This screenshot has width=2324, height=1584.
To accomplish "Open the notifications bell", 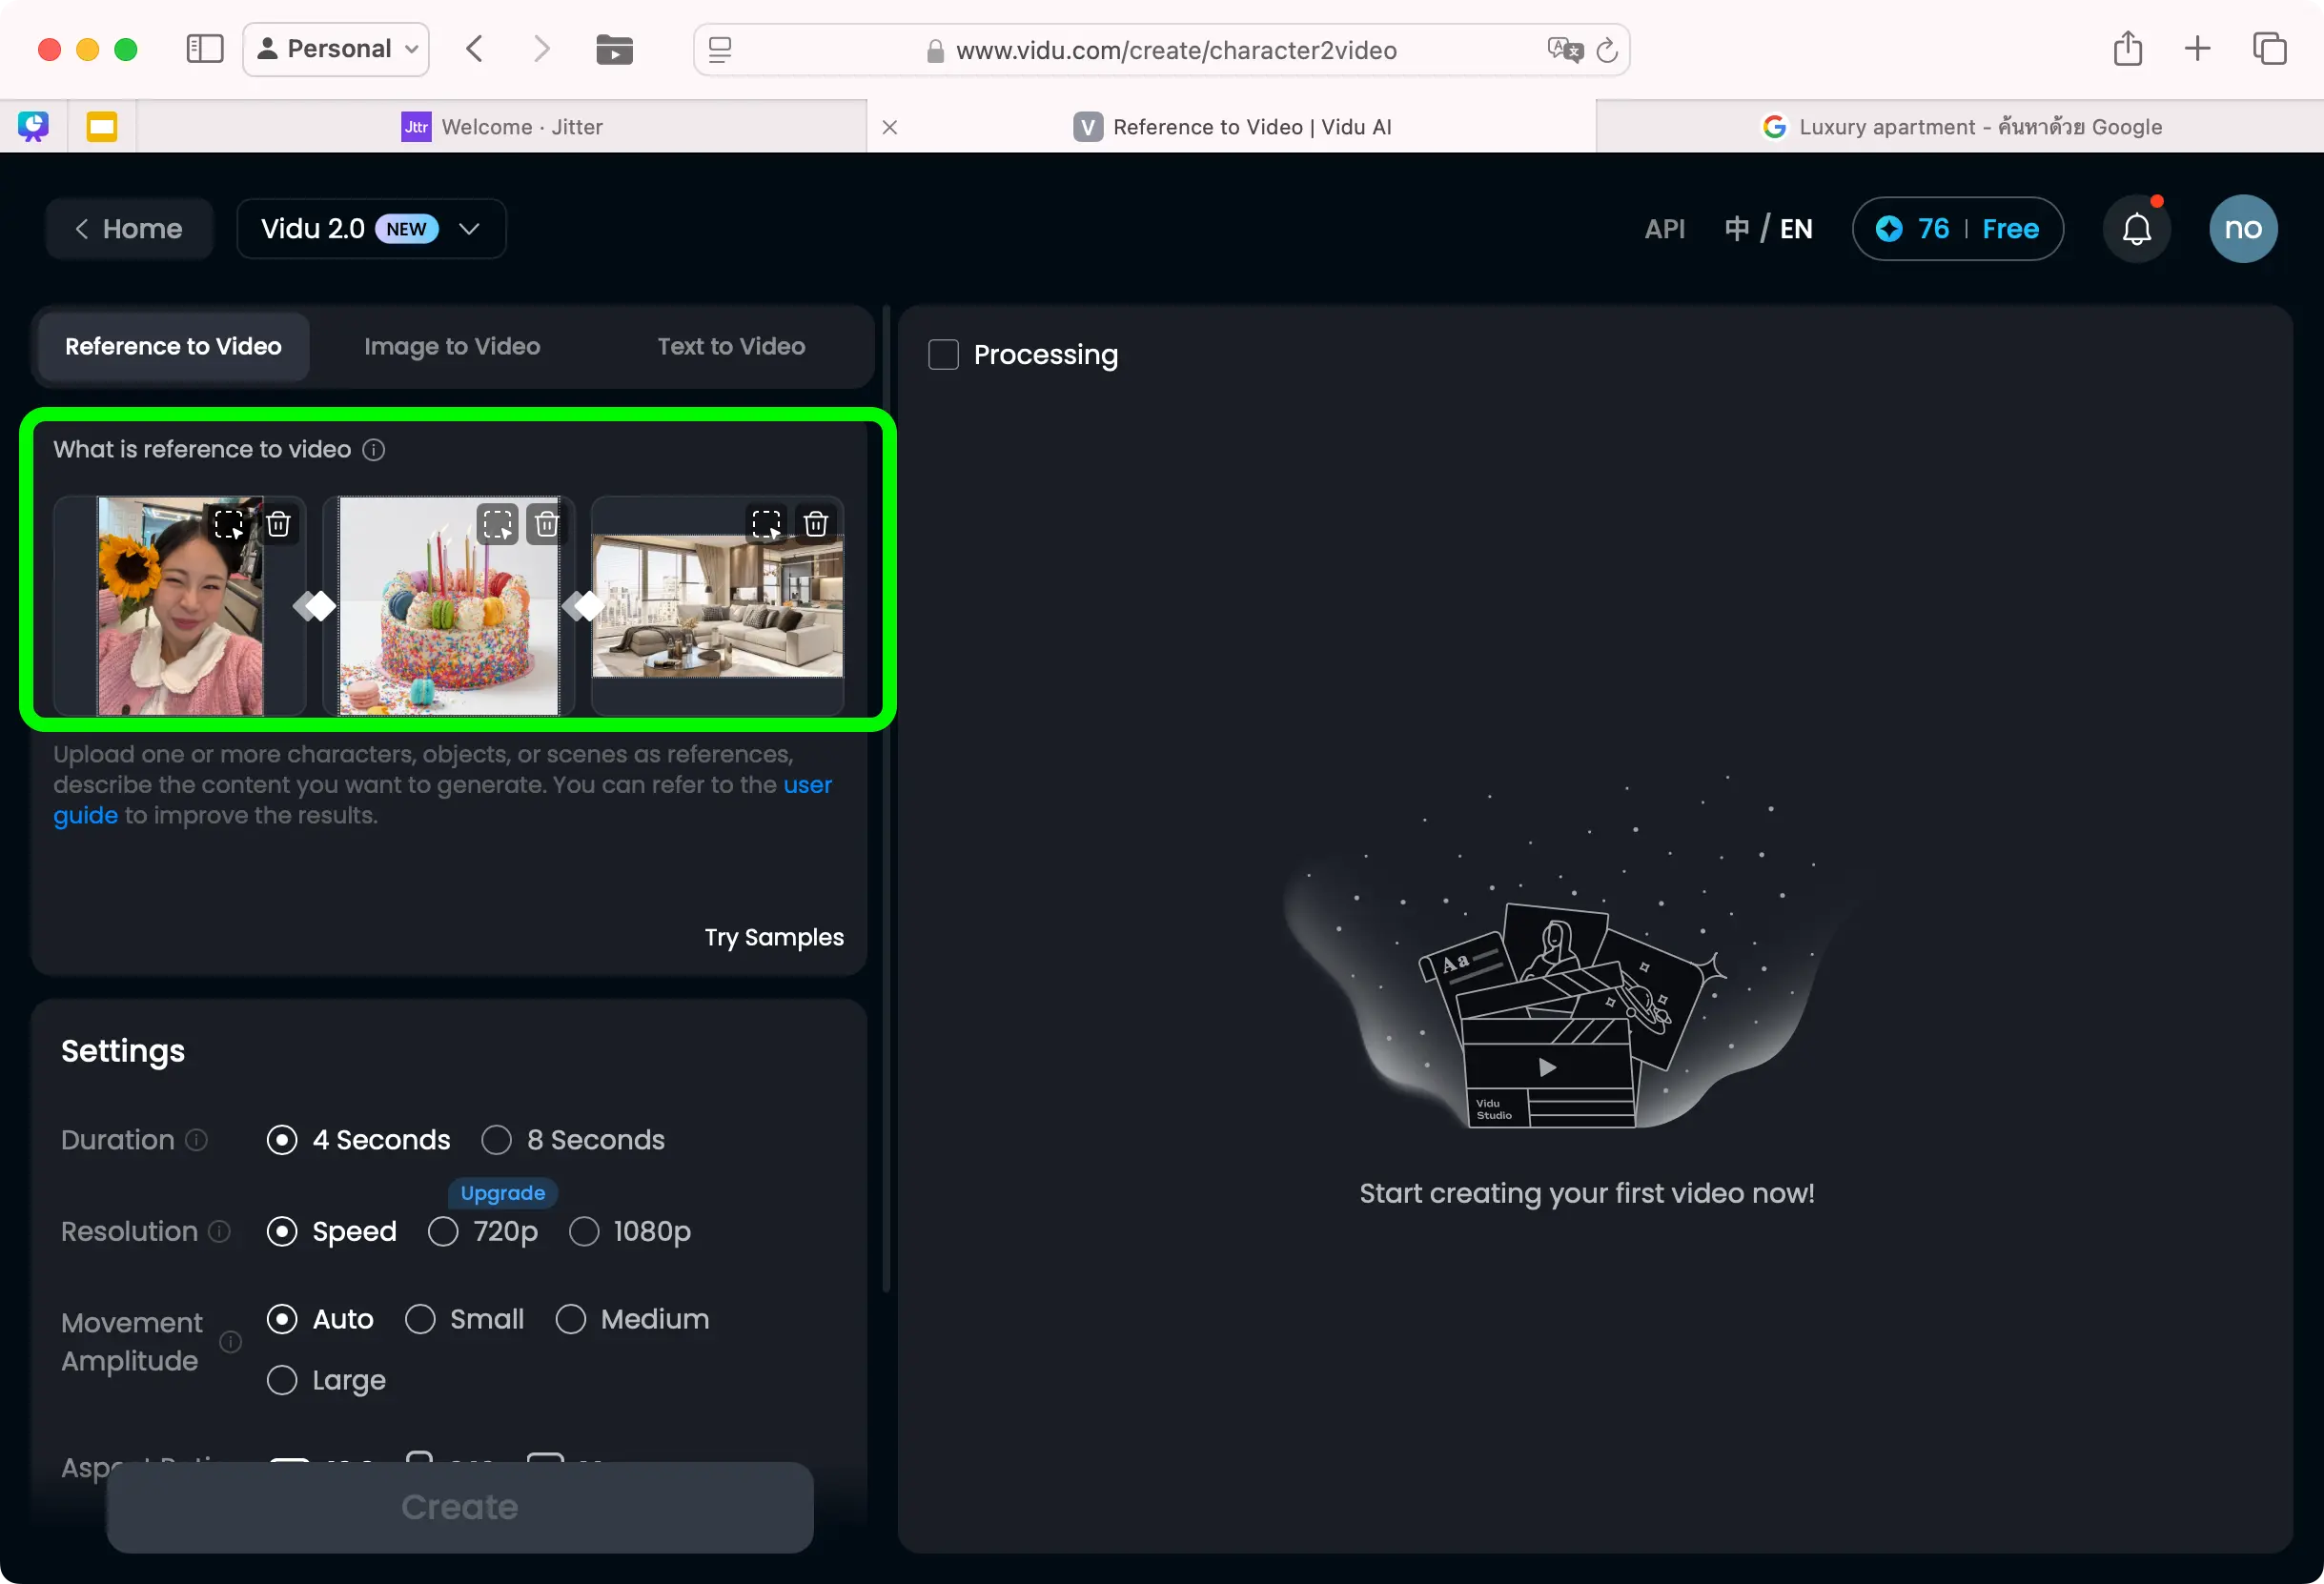I will 2136,229.
